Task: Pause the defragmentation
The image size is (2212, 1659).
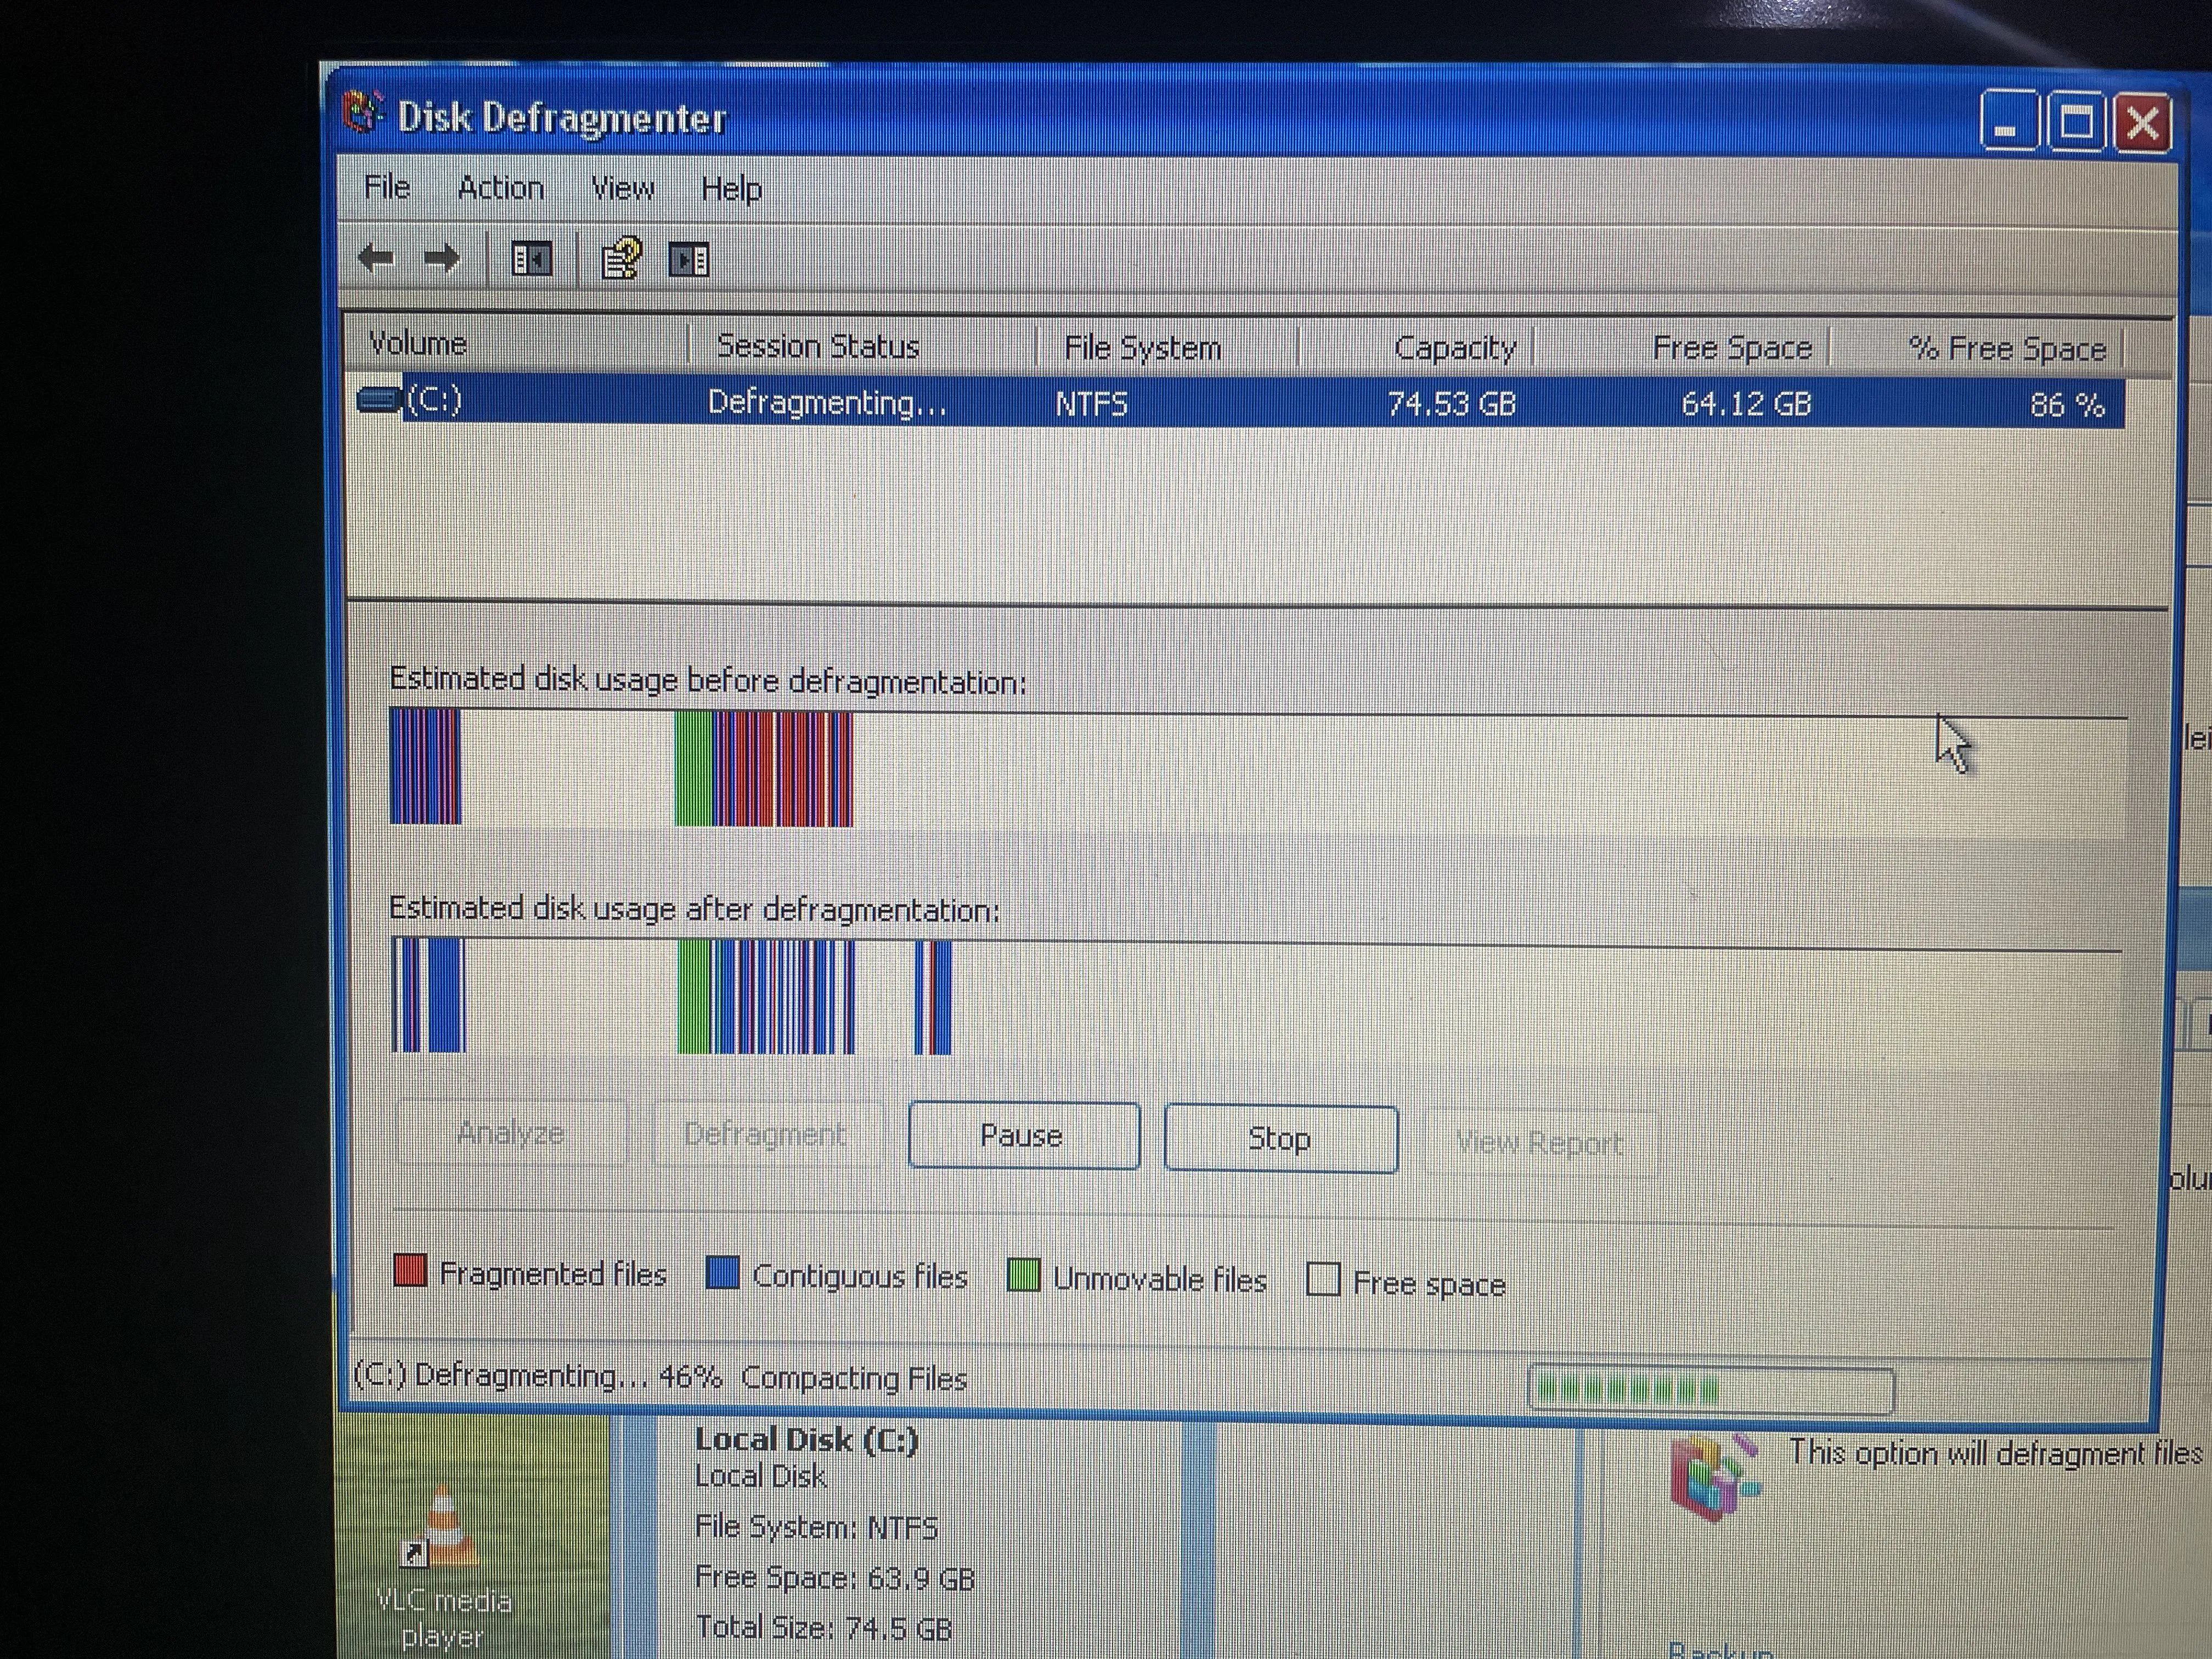Action: (x=1023, y=1136)
